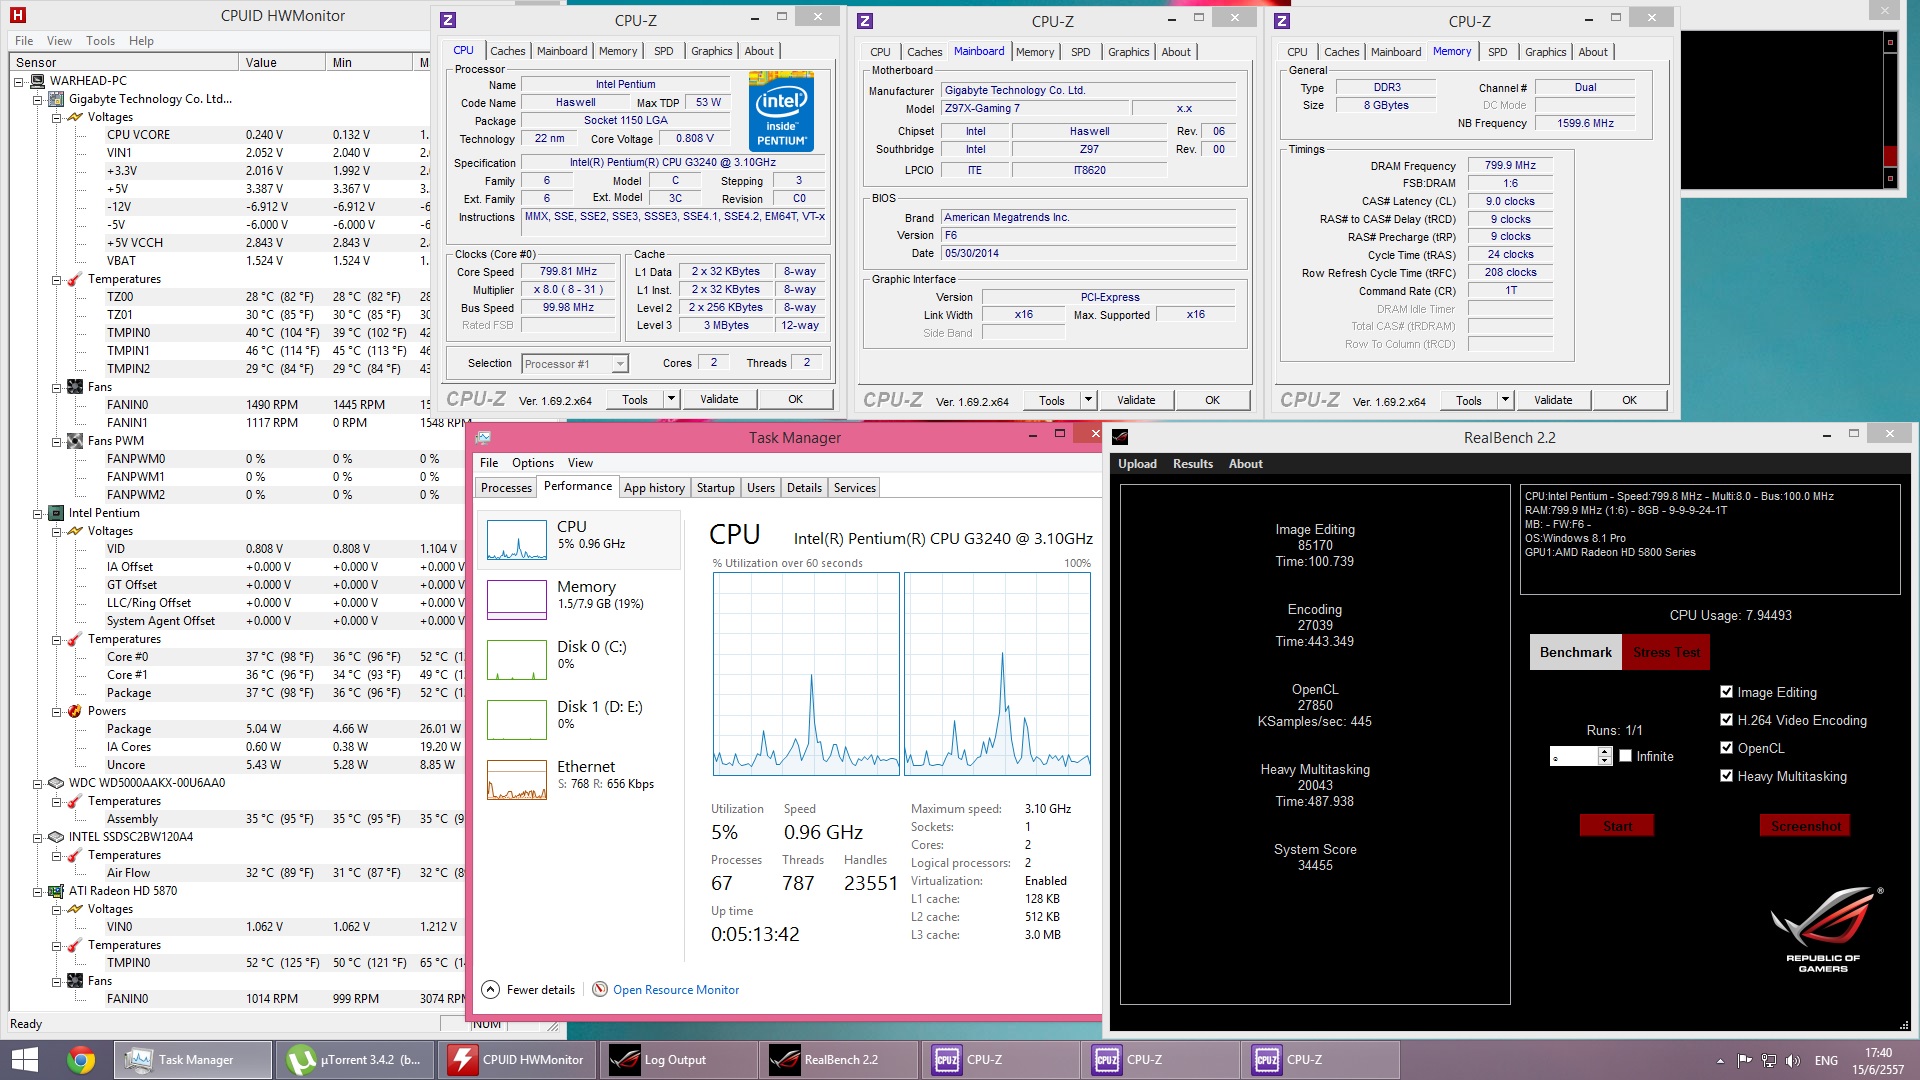The height and width of the screenshot is (1080, 1920).
Task: Uncheck the OpenCL benchmark checkbox
Action: (1726, 748)
